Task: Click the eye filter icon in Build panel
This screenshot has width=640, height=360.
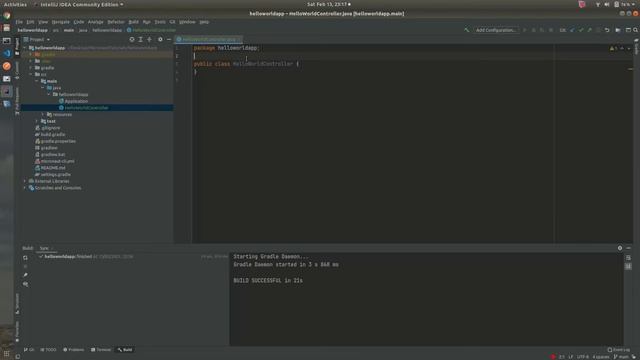Action: point(25,284)
